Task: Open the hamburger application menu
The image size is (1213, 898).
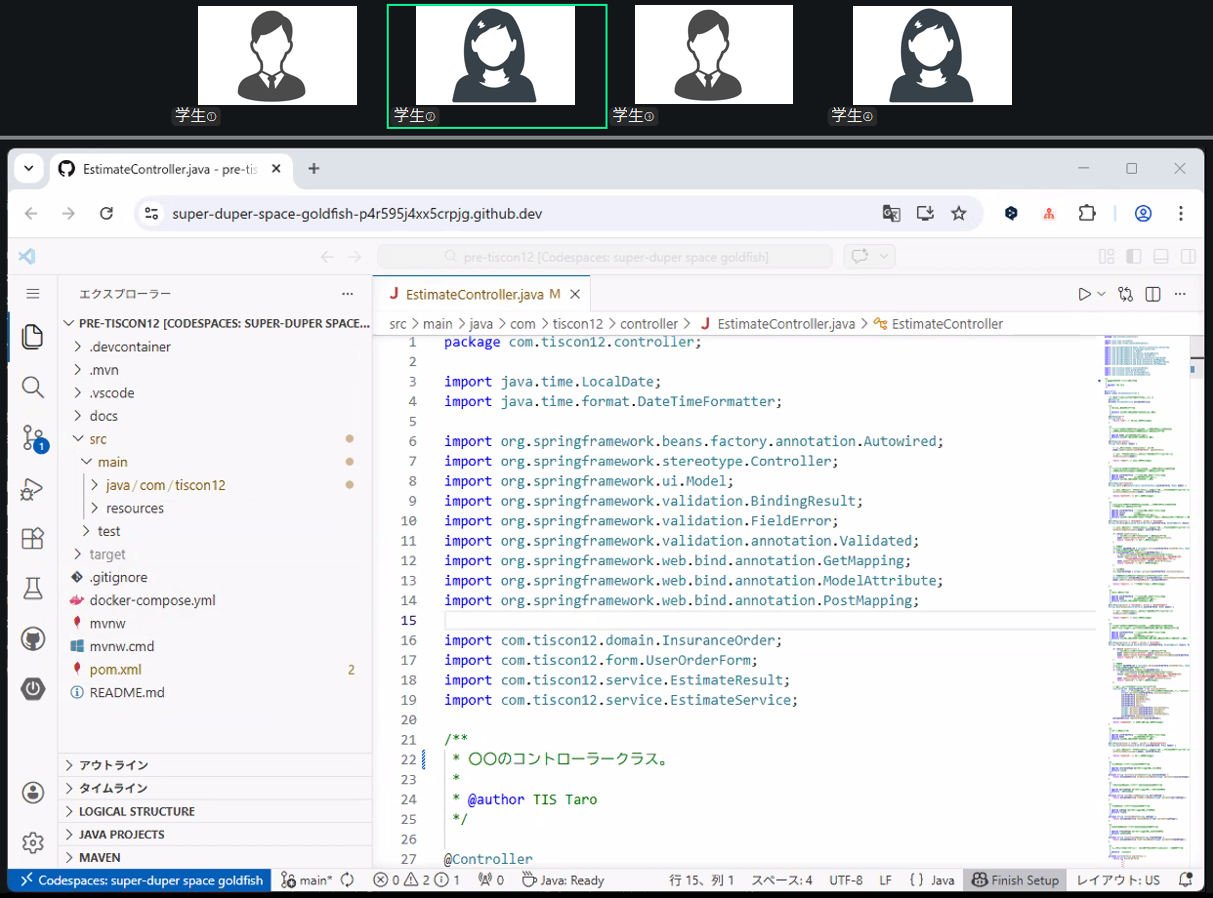Action: (x=33, y=294)
